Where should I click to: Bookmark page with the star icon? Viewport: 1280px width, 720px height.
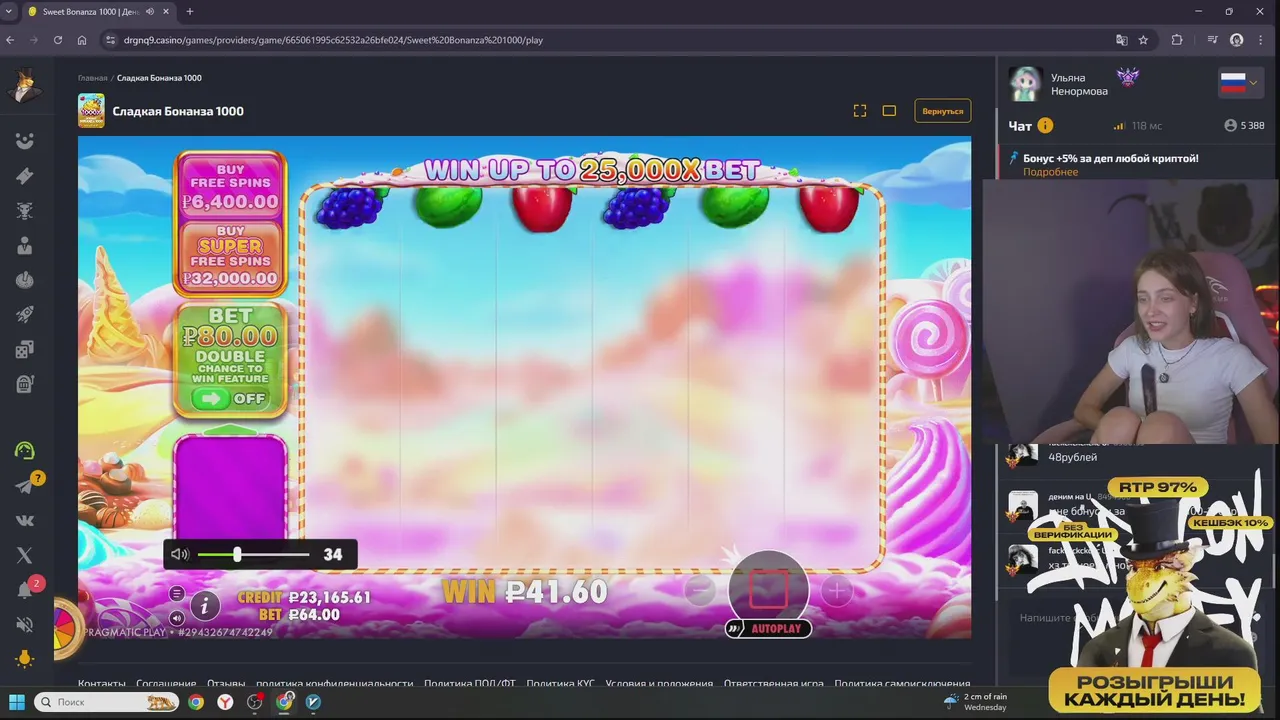1143,40
